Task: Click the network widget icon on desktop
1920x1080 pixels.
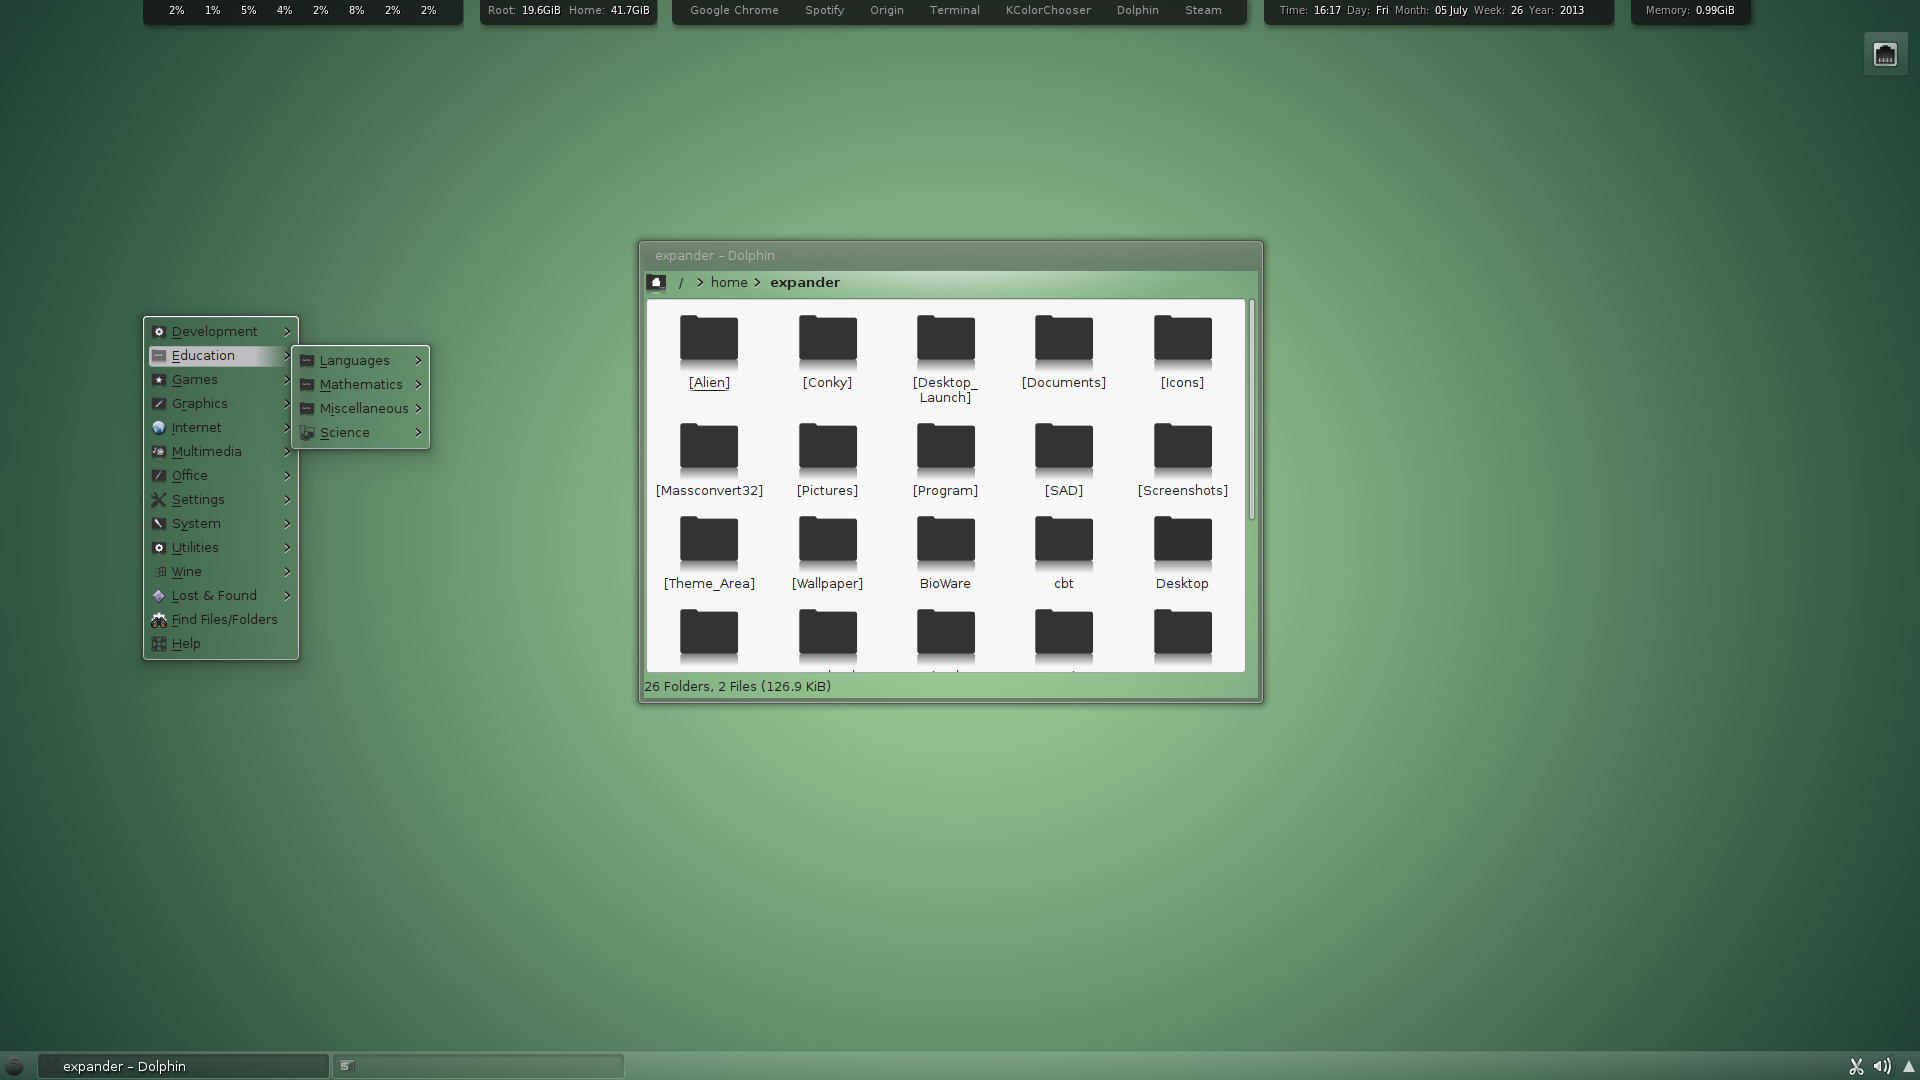Action: (1885, 54)
